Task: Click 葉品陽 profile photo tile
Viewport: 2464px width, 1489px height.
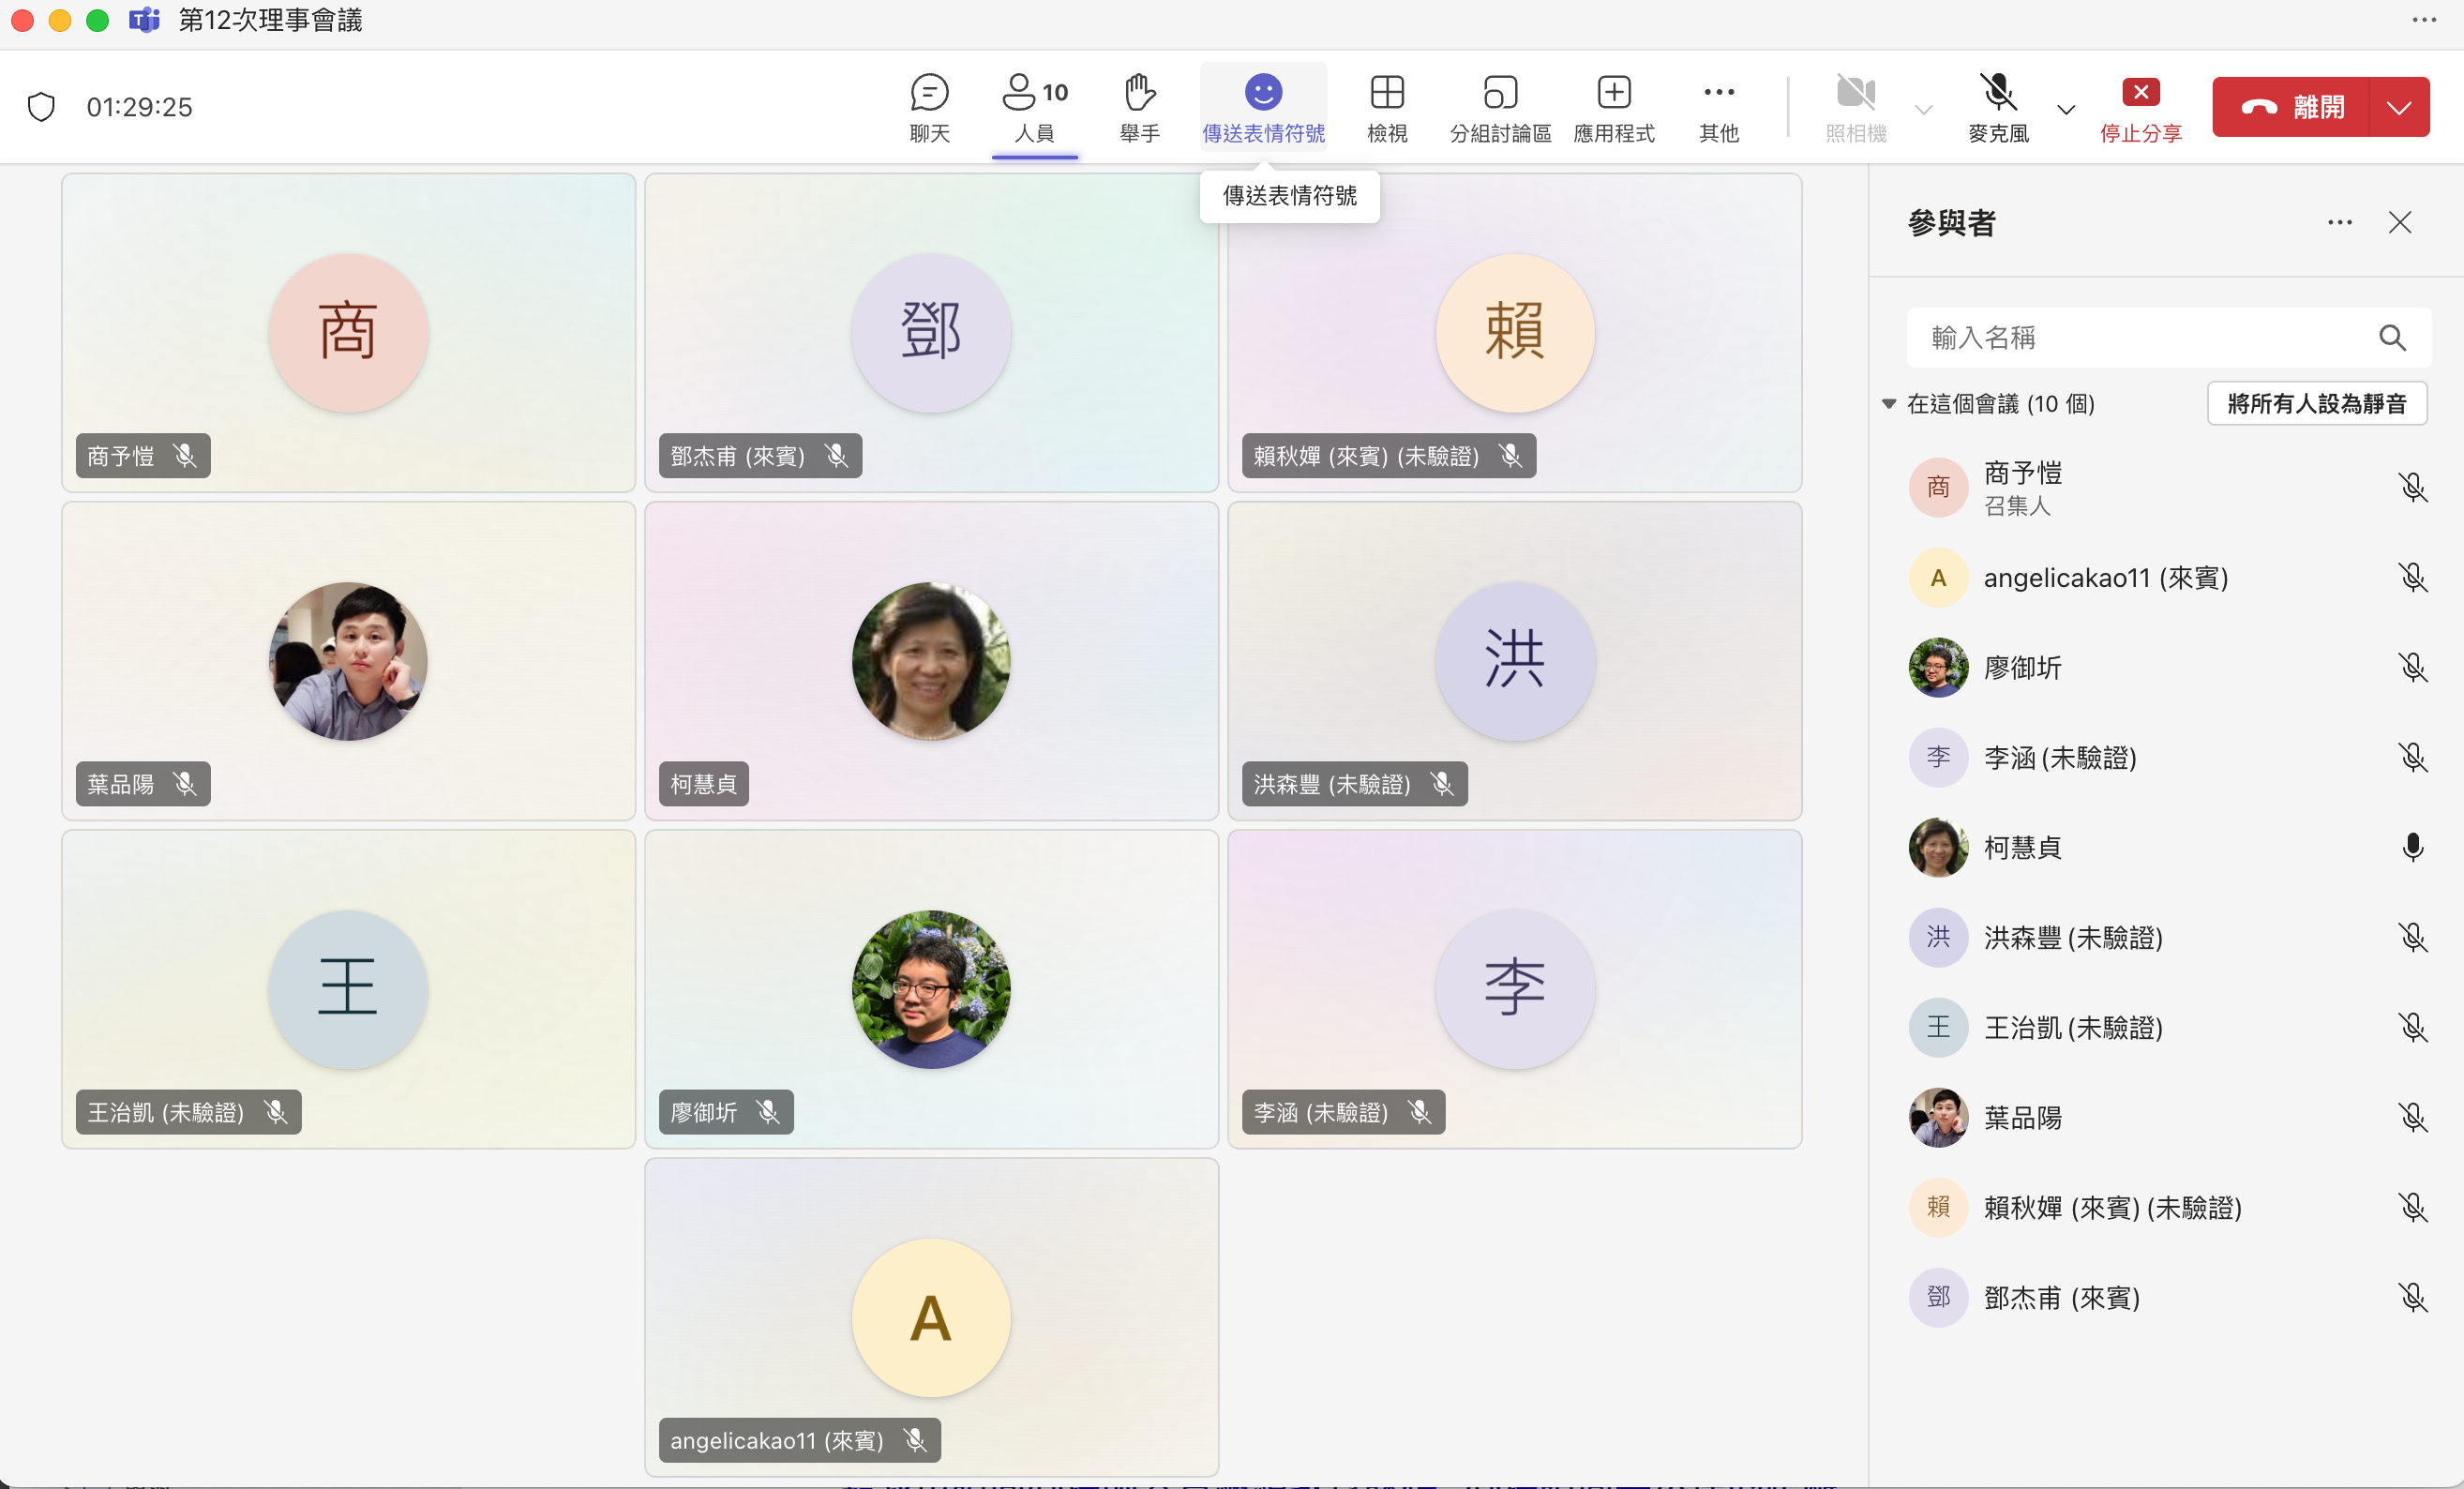Action: coord(348,661)
